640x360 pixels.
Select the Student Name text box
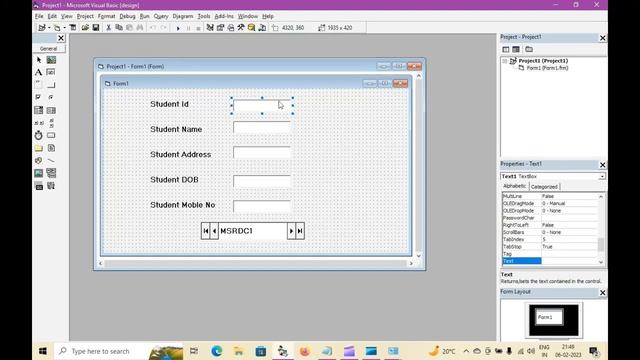[262, 128]
